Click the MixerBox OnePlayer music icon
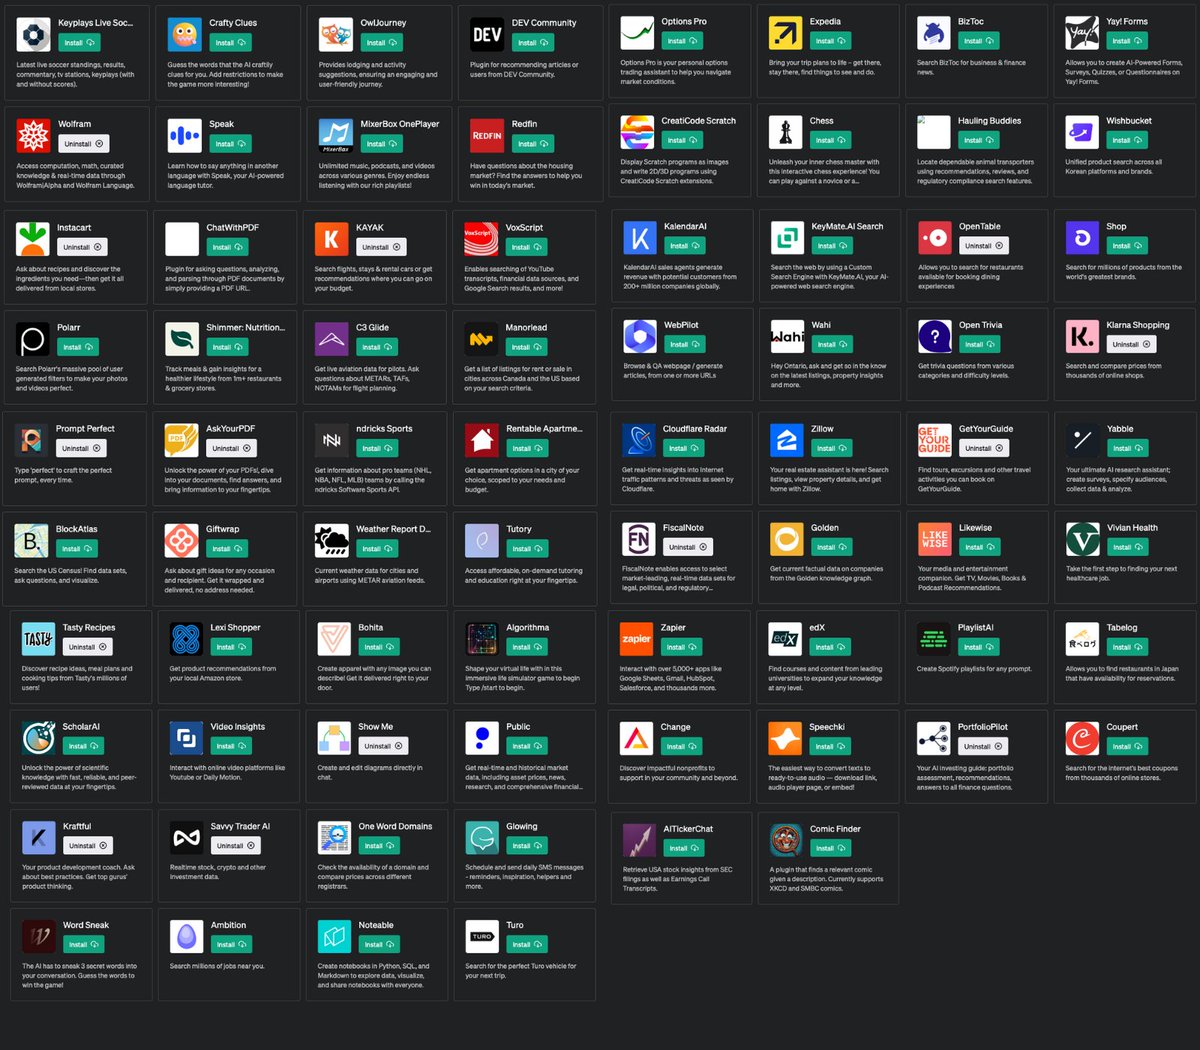 [x=335, y=135]
